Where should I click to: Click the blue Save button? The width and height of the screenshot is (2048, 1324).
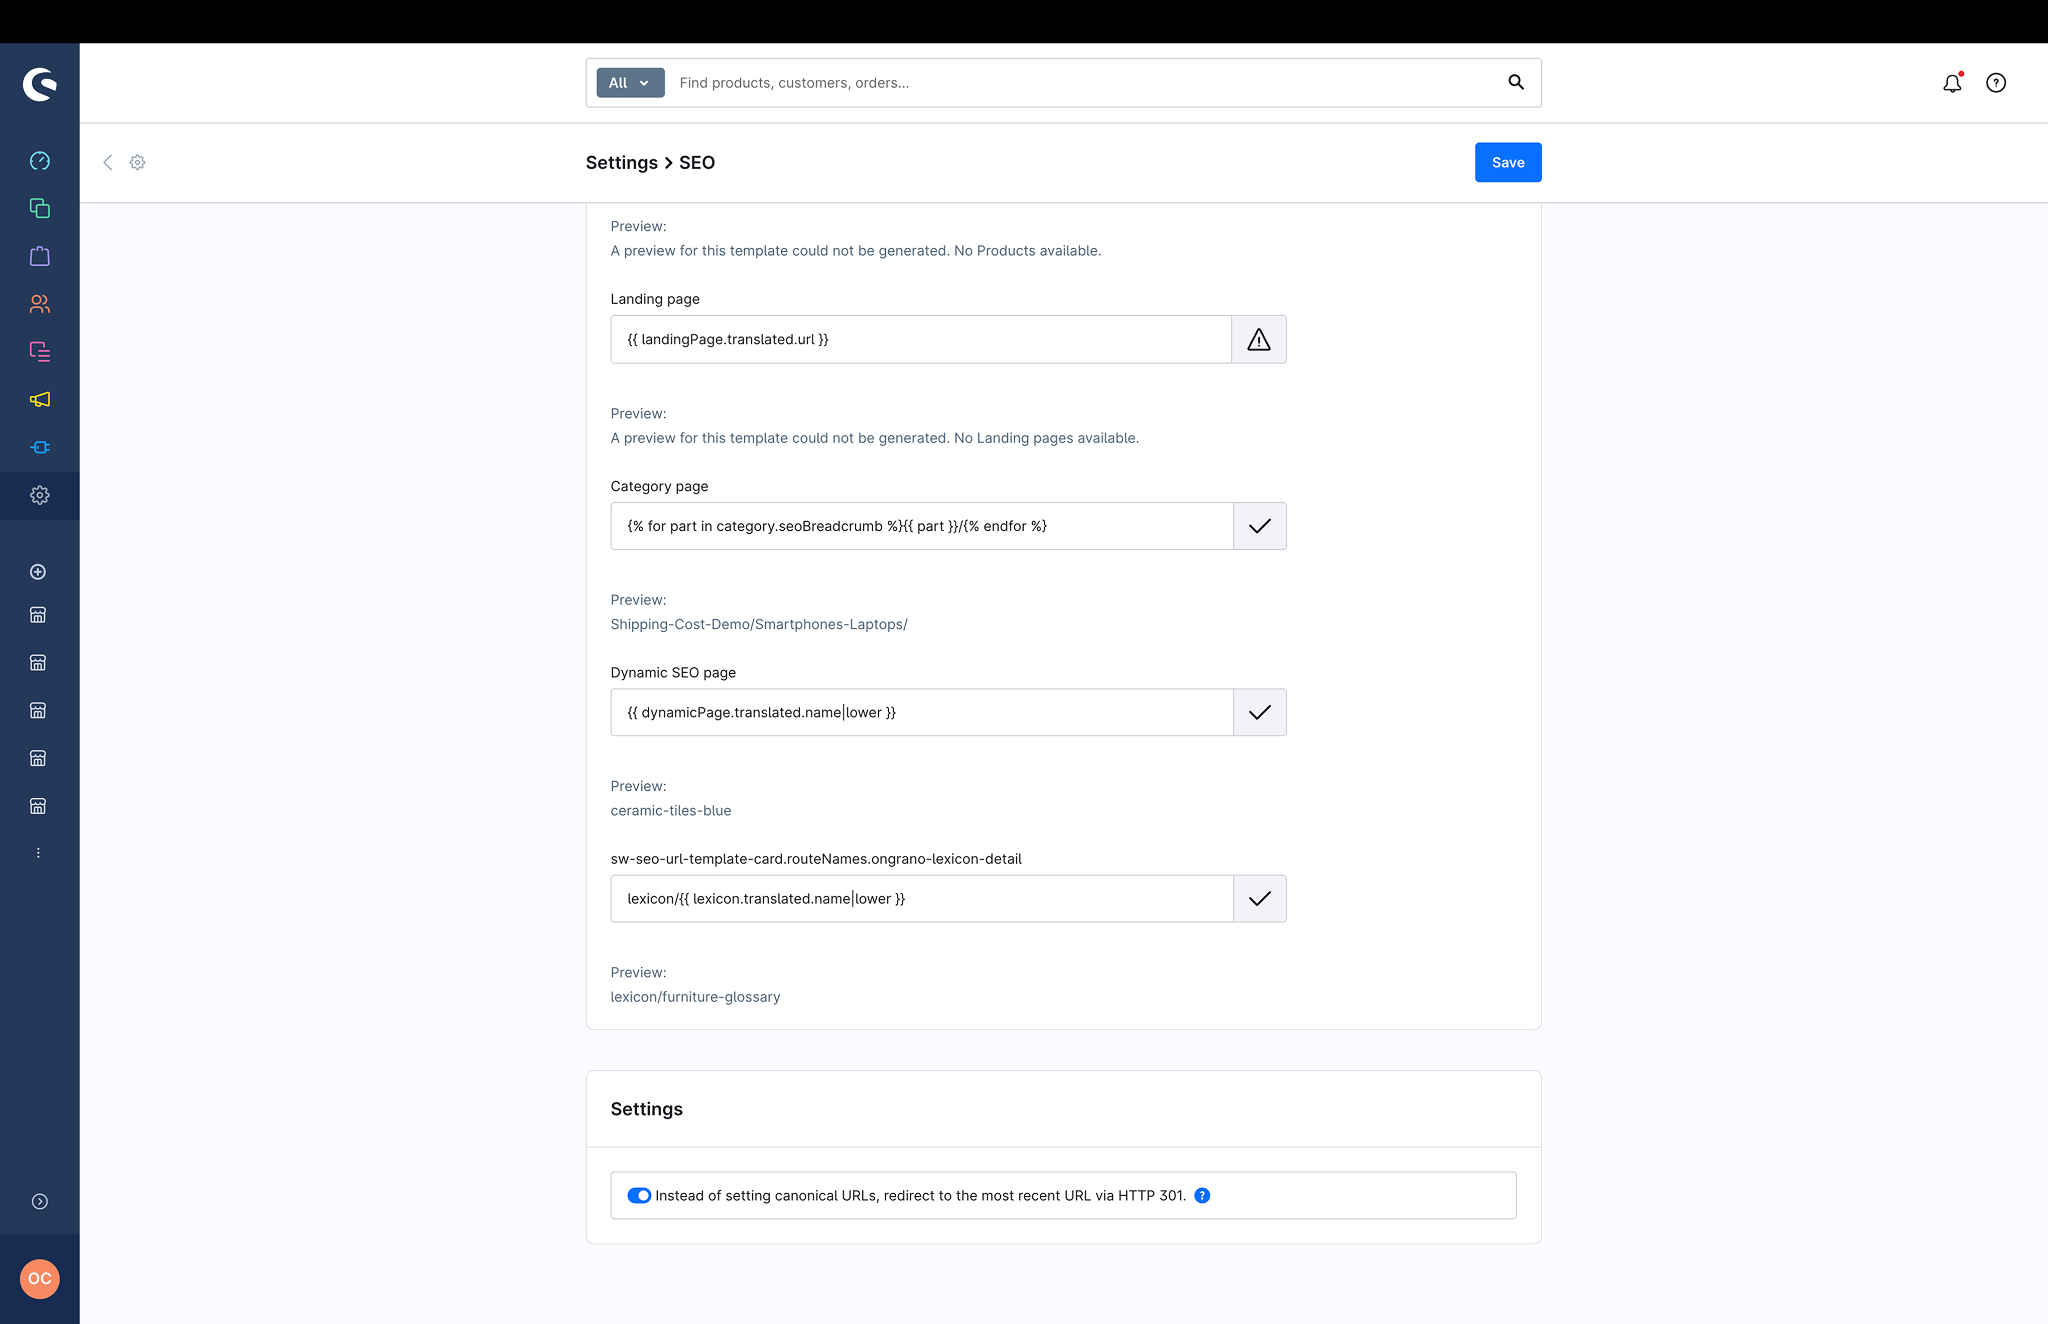[1508, 162]
